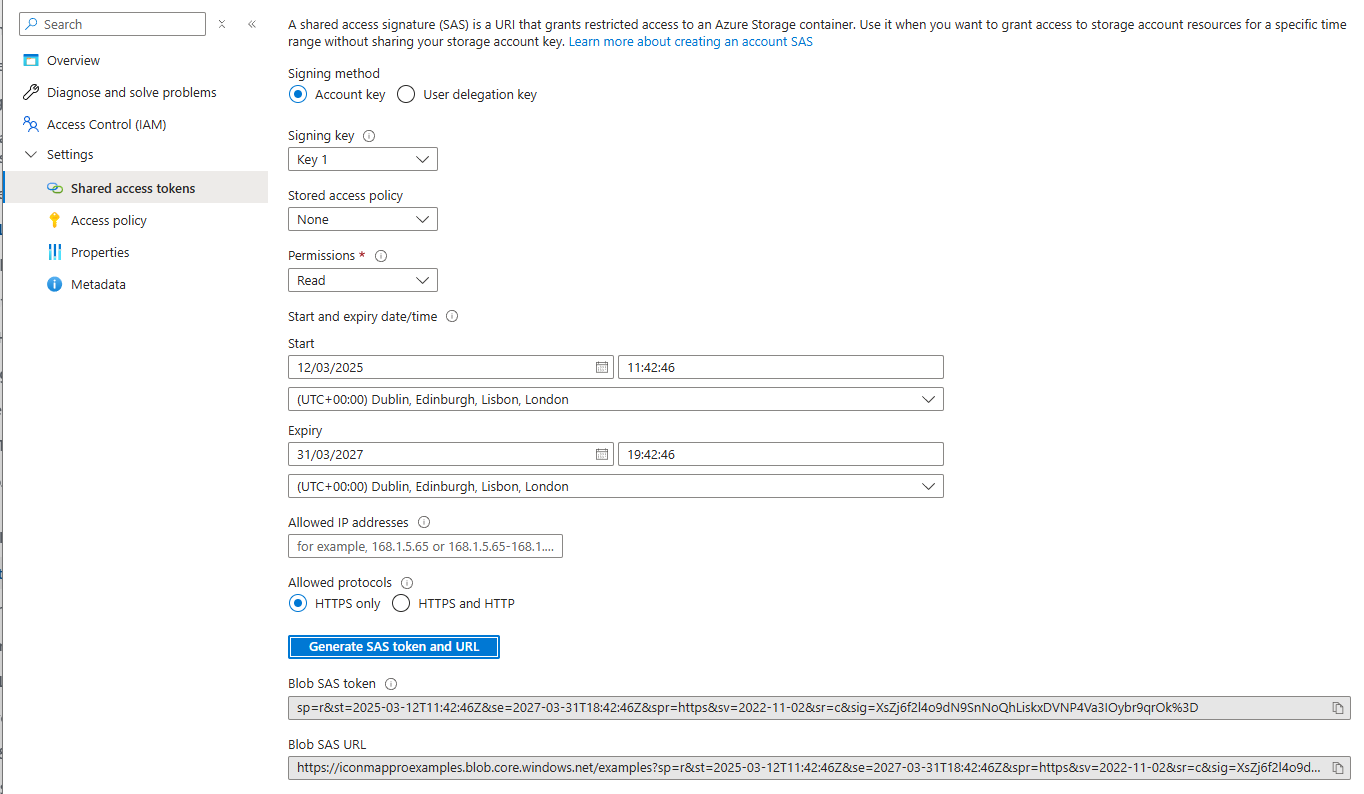Go to Access policy settings page
This screenshot has width=1364, height=794.
pos(108,220)
